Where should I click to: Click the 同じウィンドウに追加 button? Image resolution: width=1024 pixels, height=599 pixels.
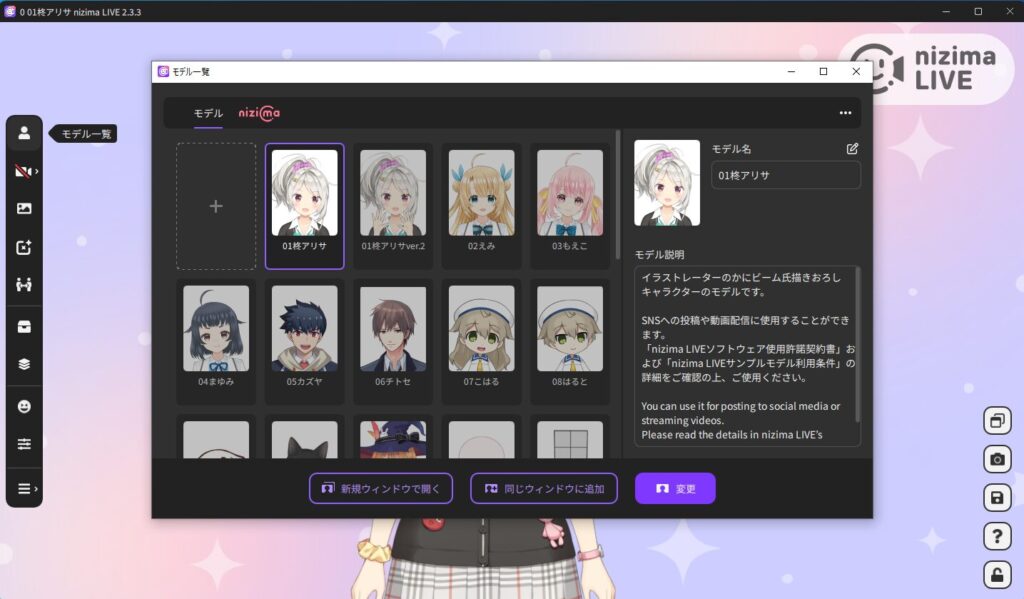(544, 489)
